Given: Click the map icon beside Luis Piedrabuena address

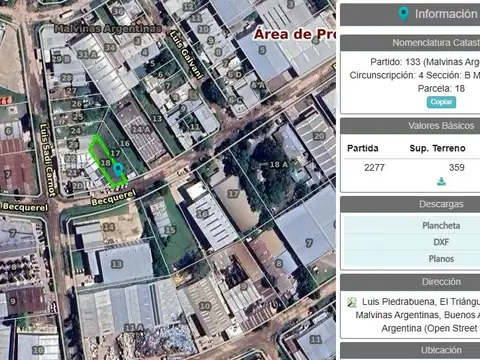Looking at the screenshot, I should pos(352,302).
